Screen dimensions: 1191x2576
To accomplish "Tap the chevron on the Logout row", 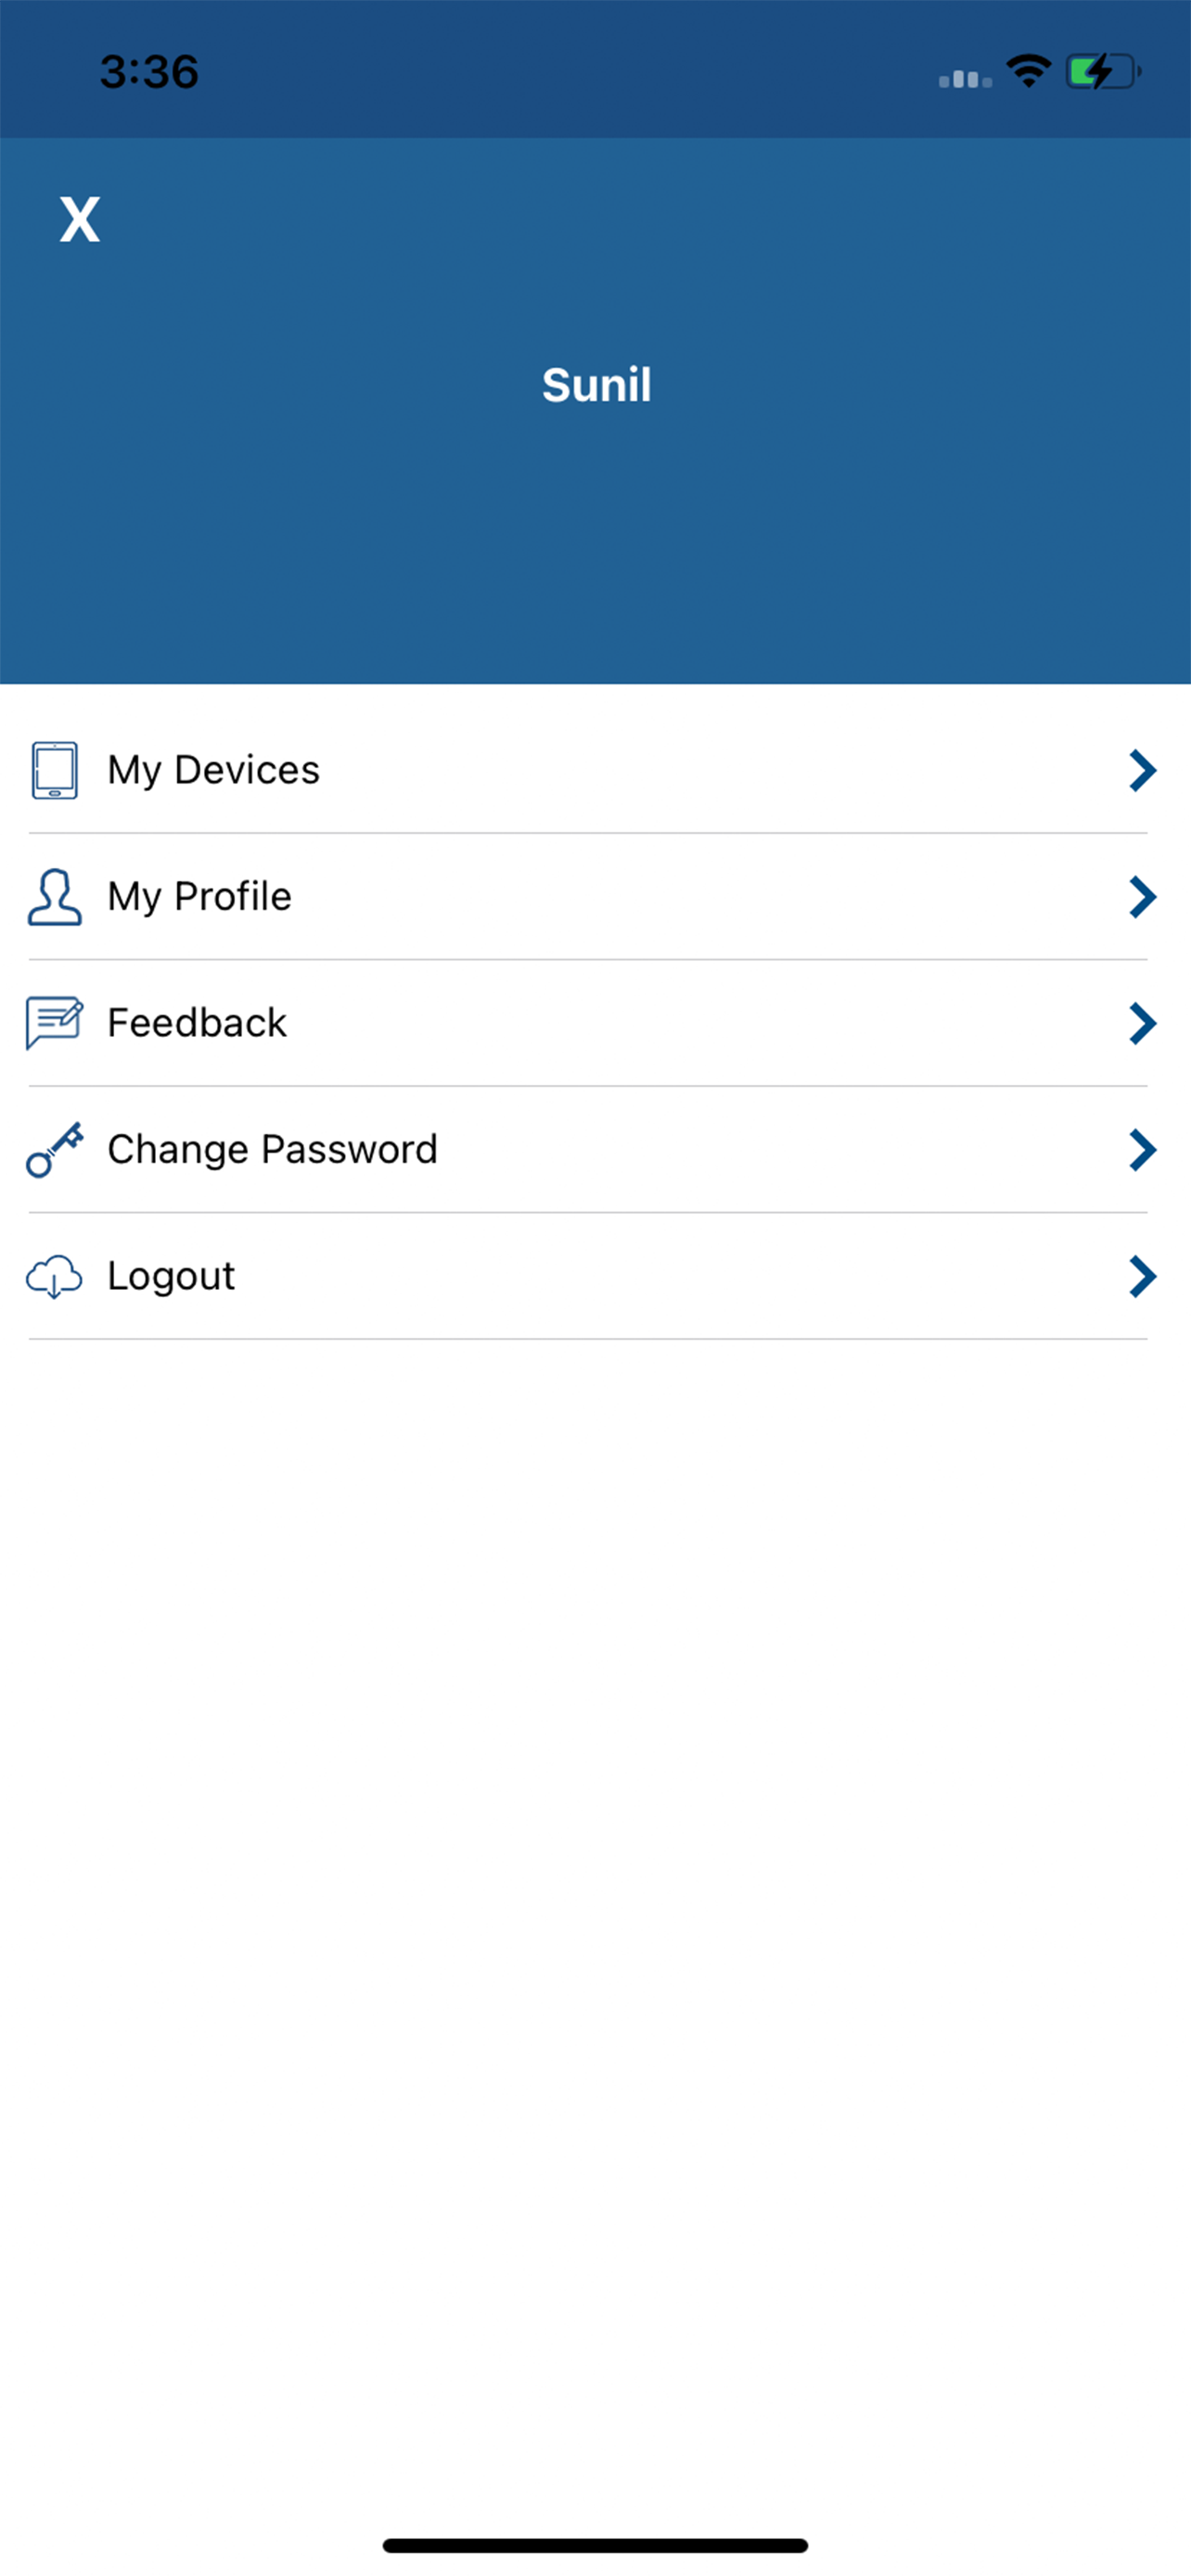I will pyautogui.click(x=1142, y=1277).
